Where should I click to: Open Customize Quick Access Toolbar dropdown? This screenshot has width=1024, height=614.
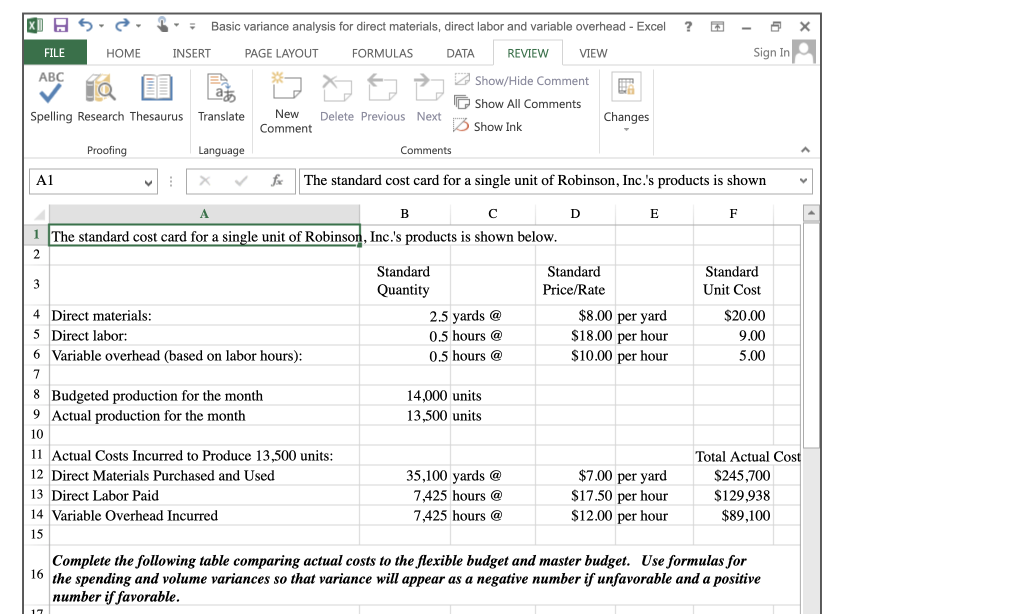point(192,26)
